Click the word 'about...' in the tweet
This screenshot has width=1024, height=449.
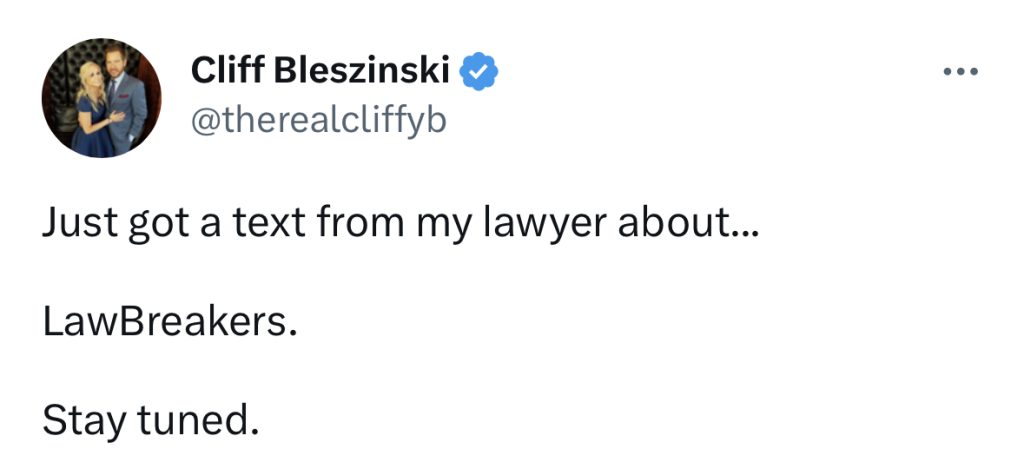tap(689, 223)
